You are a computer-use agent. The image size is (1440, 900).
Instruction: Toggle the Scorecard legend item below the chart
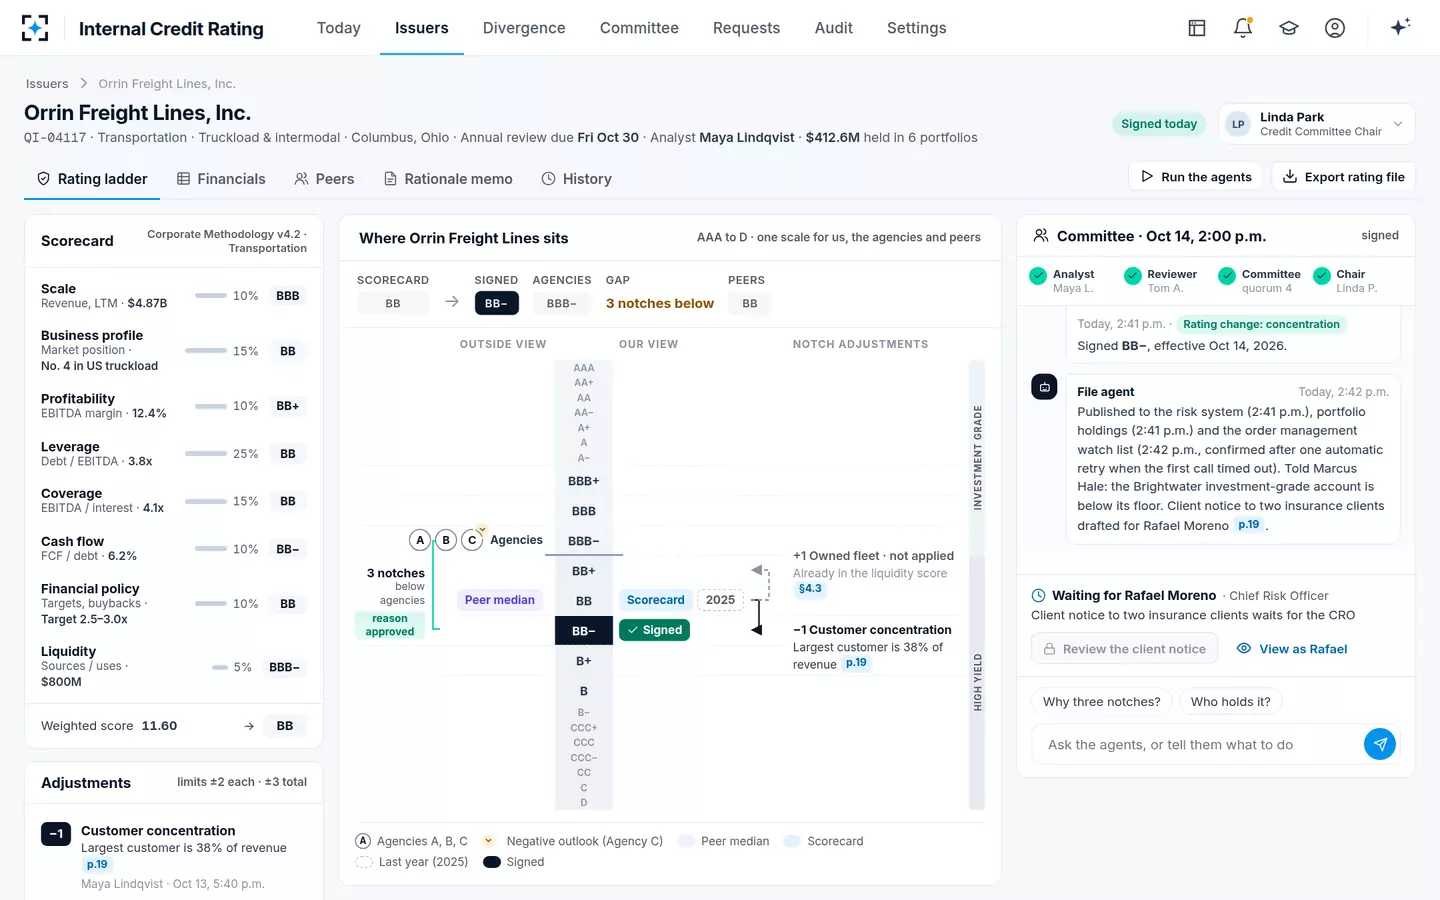824,841
